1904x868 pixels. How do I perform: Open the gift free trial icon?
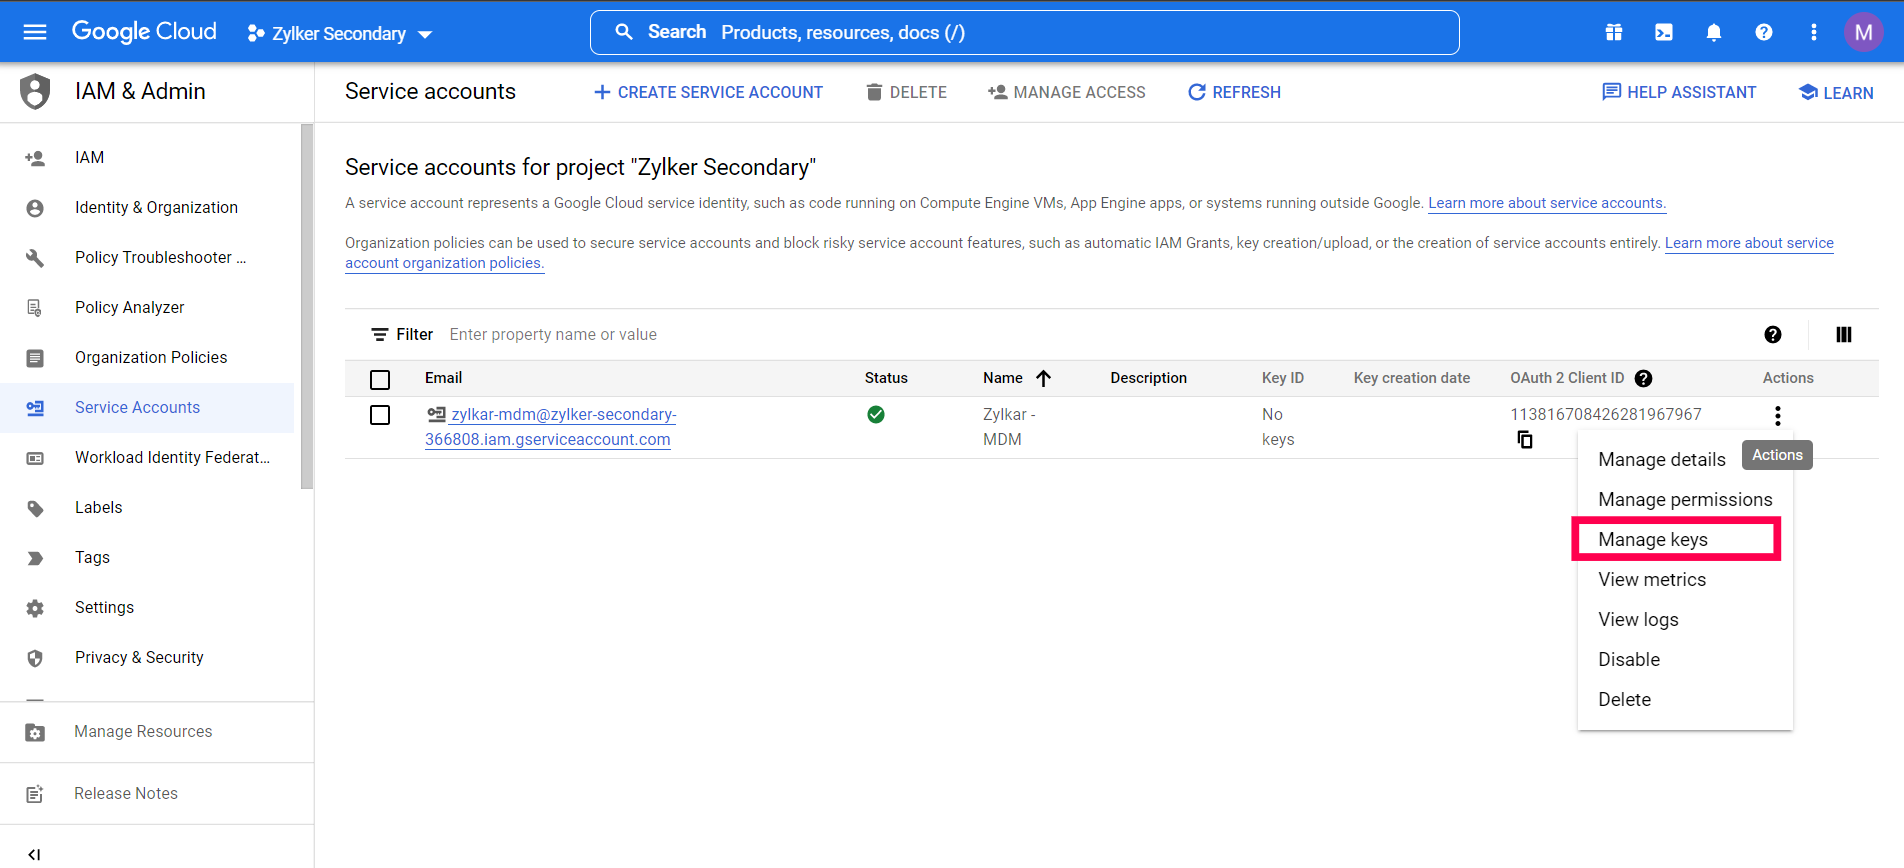(1614, 32)
